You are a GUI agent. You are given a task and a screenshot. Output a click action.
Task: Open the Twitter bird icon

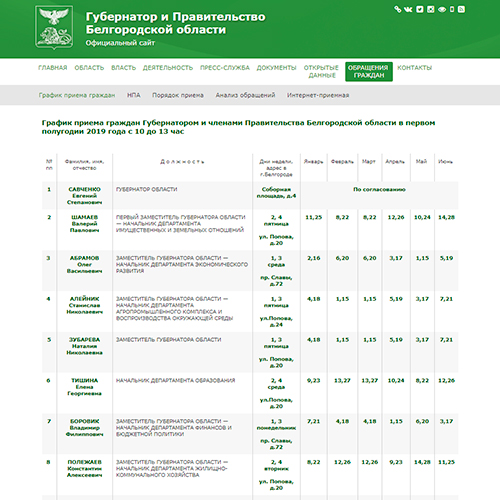coord(420,9)
